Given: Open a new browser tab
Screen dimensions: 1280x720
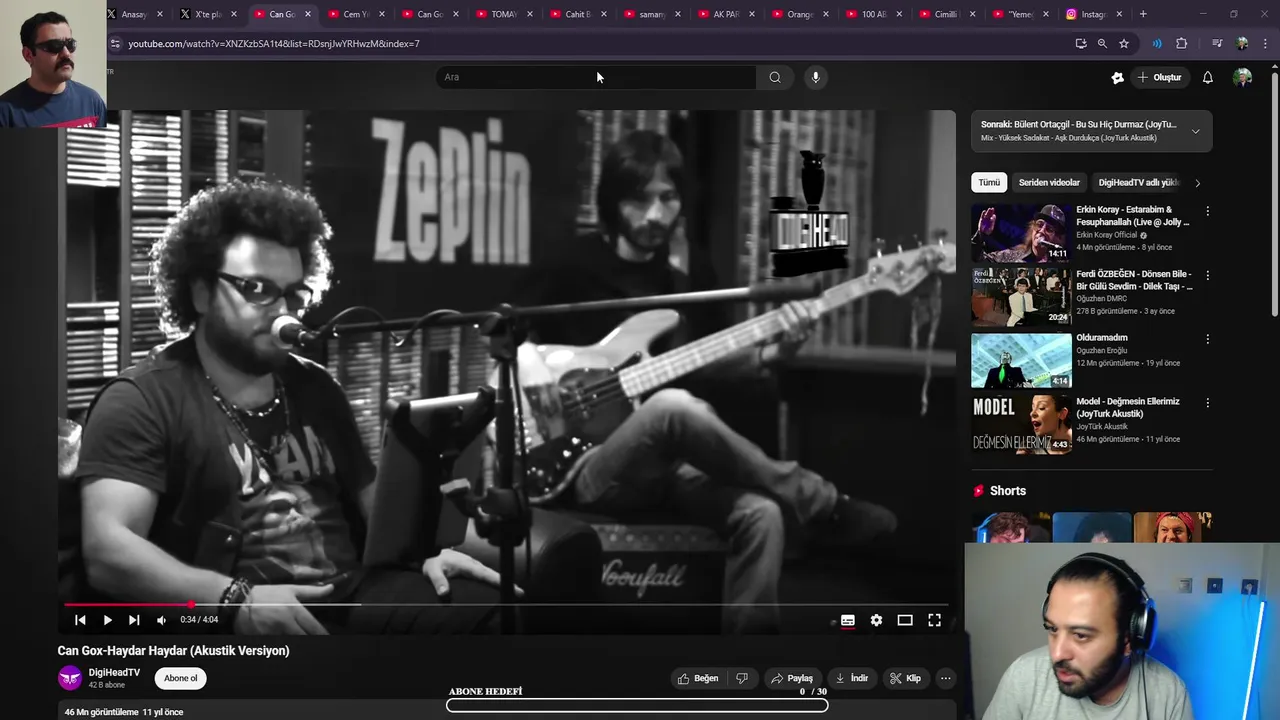Looking at the screenshot, I should coord(1143,14).
